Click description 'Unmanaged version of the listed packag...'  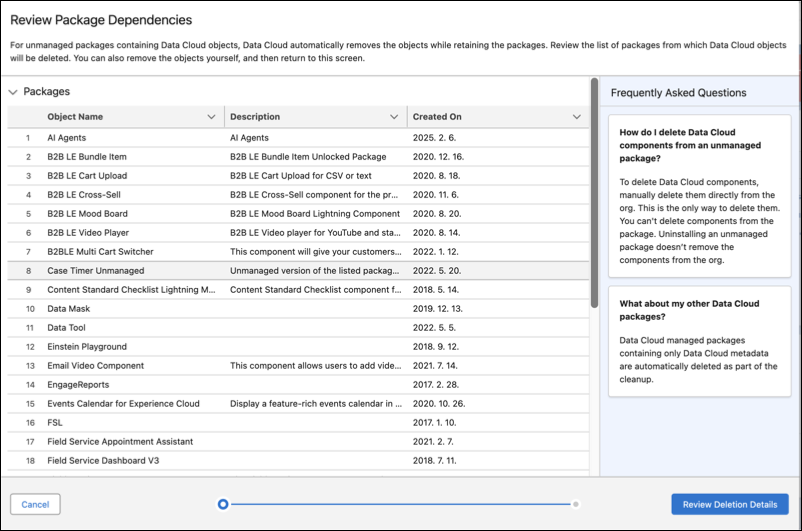(315, 271)
